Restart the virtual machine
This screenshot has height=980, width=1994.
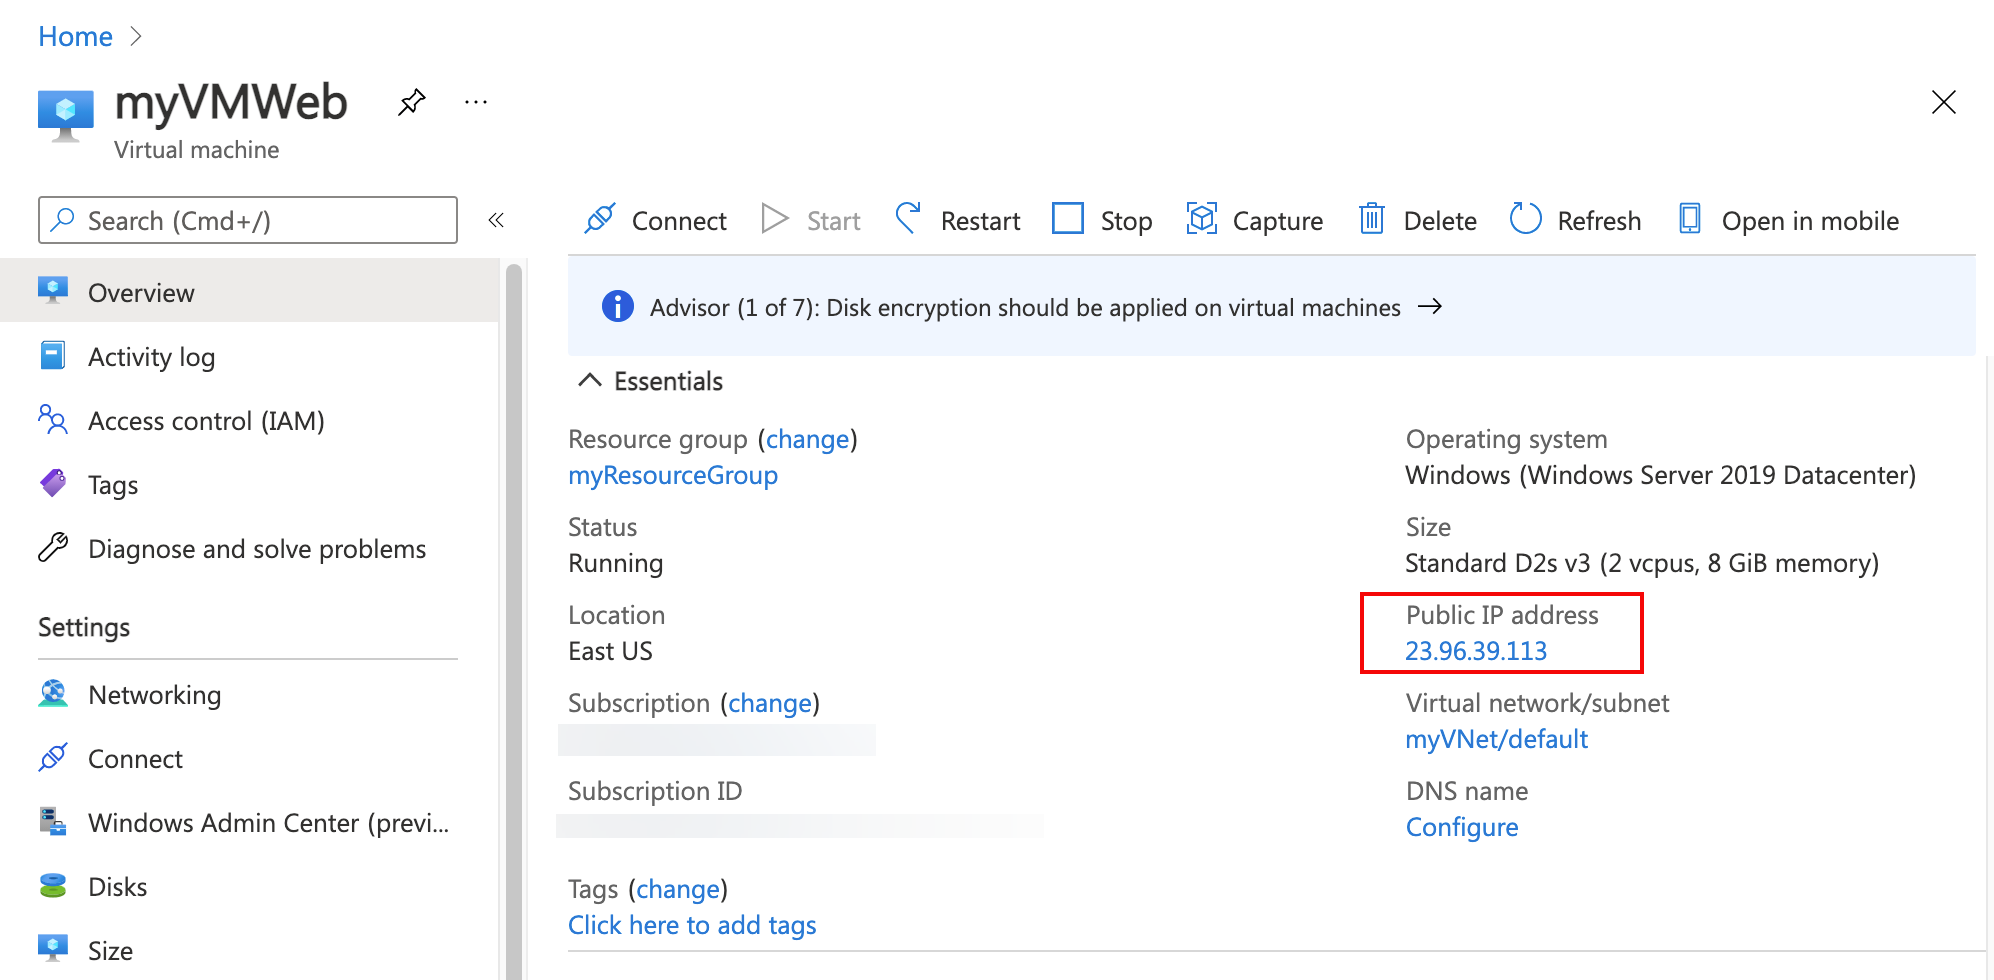click(x=958, y=220)
